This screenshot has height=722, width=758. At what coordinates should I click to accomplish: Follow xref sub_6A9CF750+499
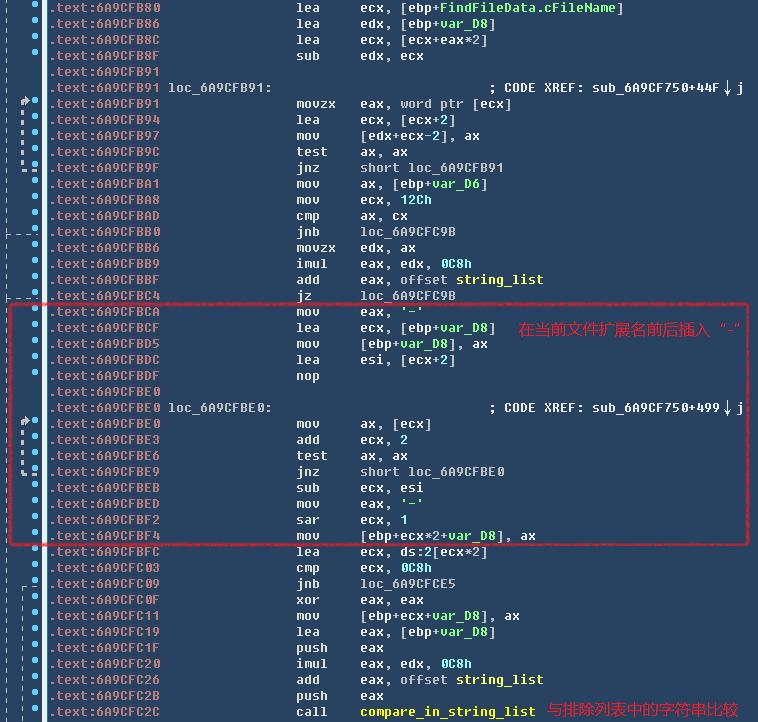(x=655, y=408)
